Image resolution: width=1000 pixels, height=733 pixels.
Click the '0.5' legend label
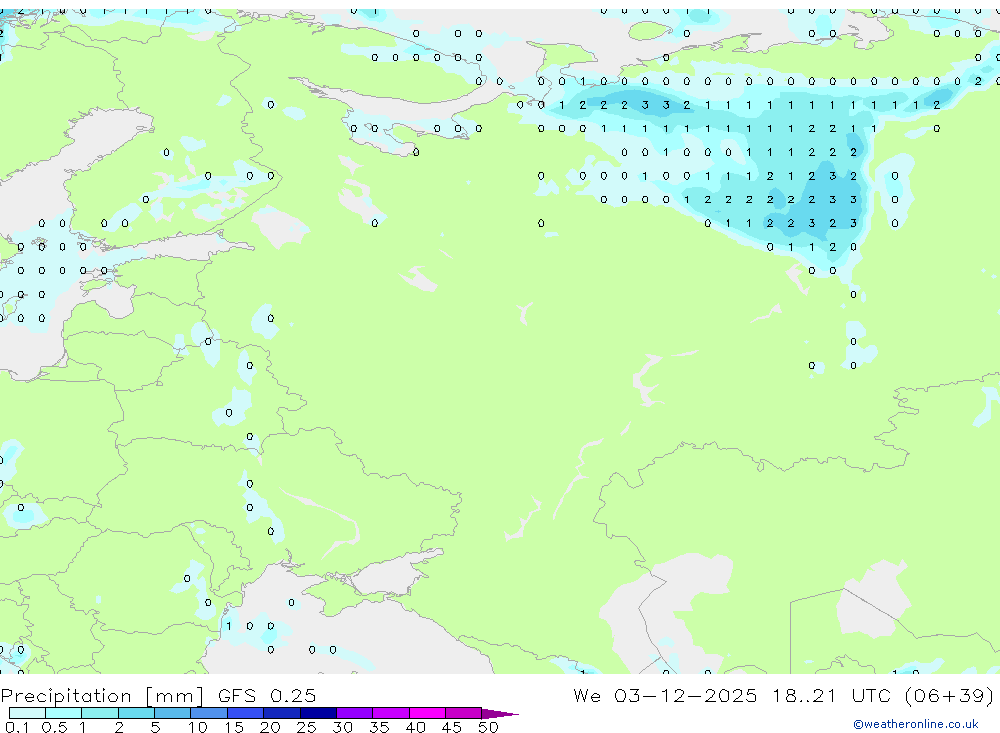pyautogui.click(x=54, y=727)
